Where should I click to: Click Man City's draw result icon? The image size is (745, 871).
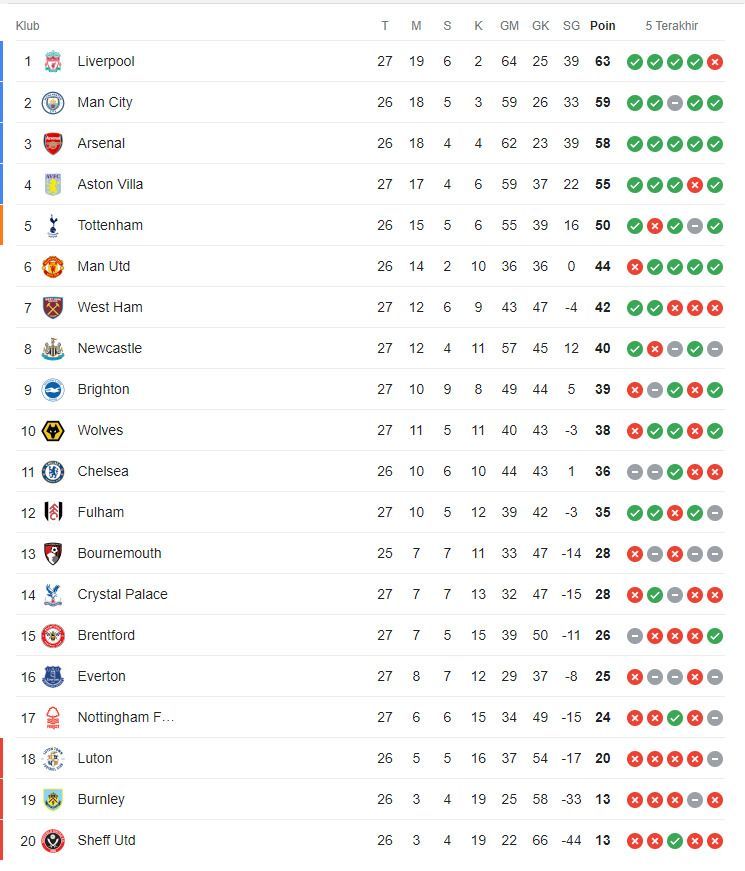(x=675, y=103)
